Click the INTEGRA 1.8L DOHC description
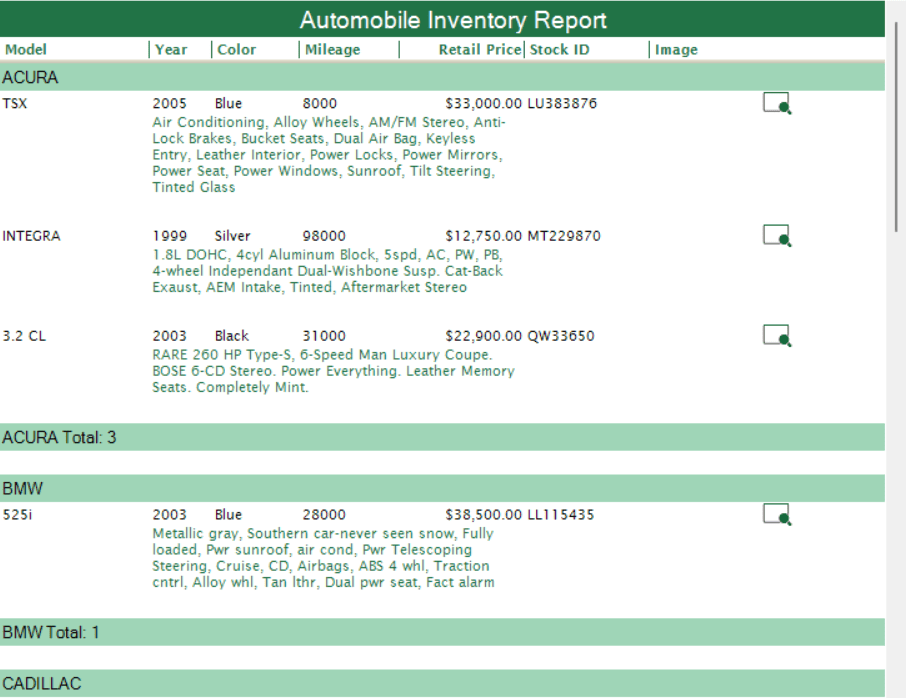 click(327, 270)
